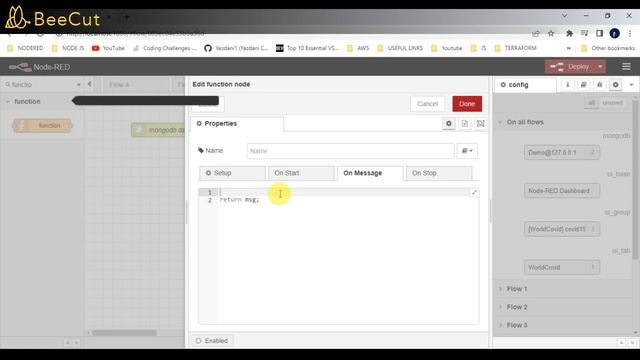Show the information sidebar tab icon

[x=567, y=84]
